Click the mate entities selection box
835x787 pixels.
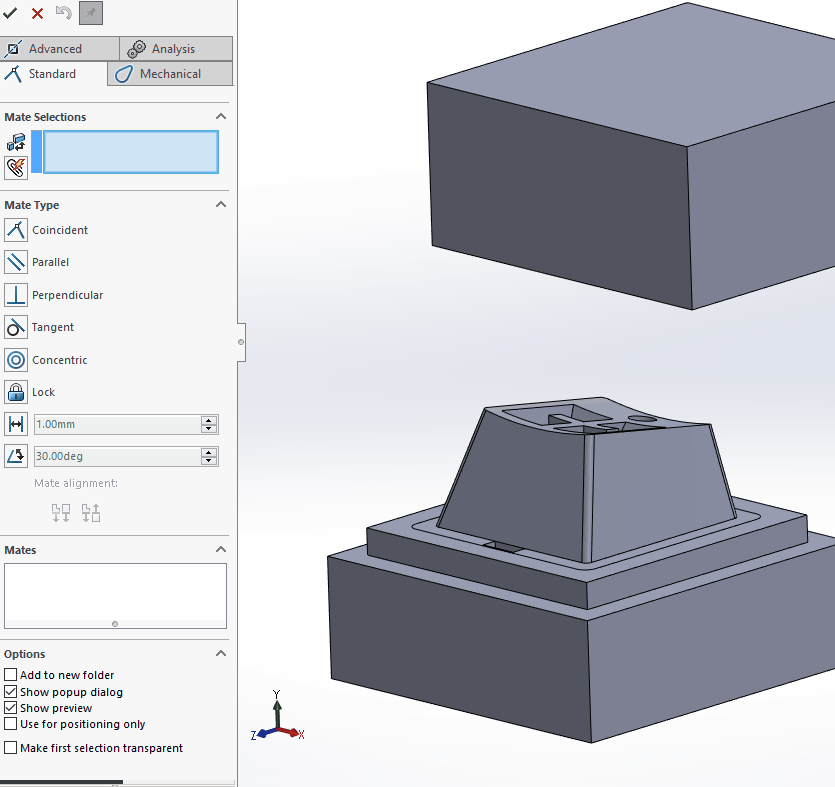pos(130,152)
